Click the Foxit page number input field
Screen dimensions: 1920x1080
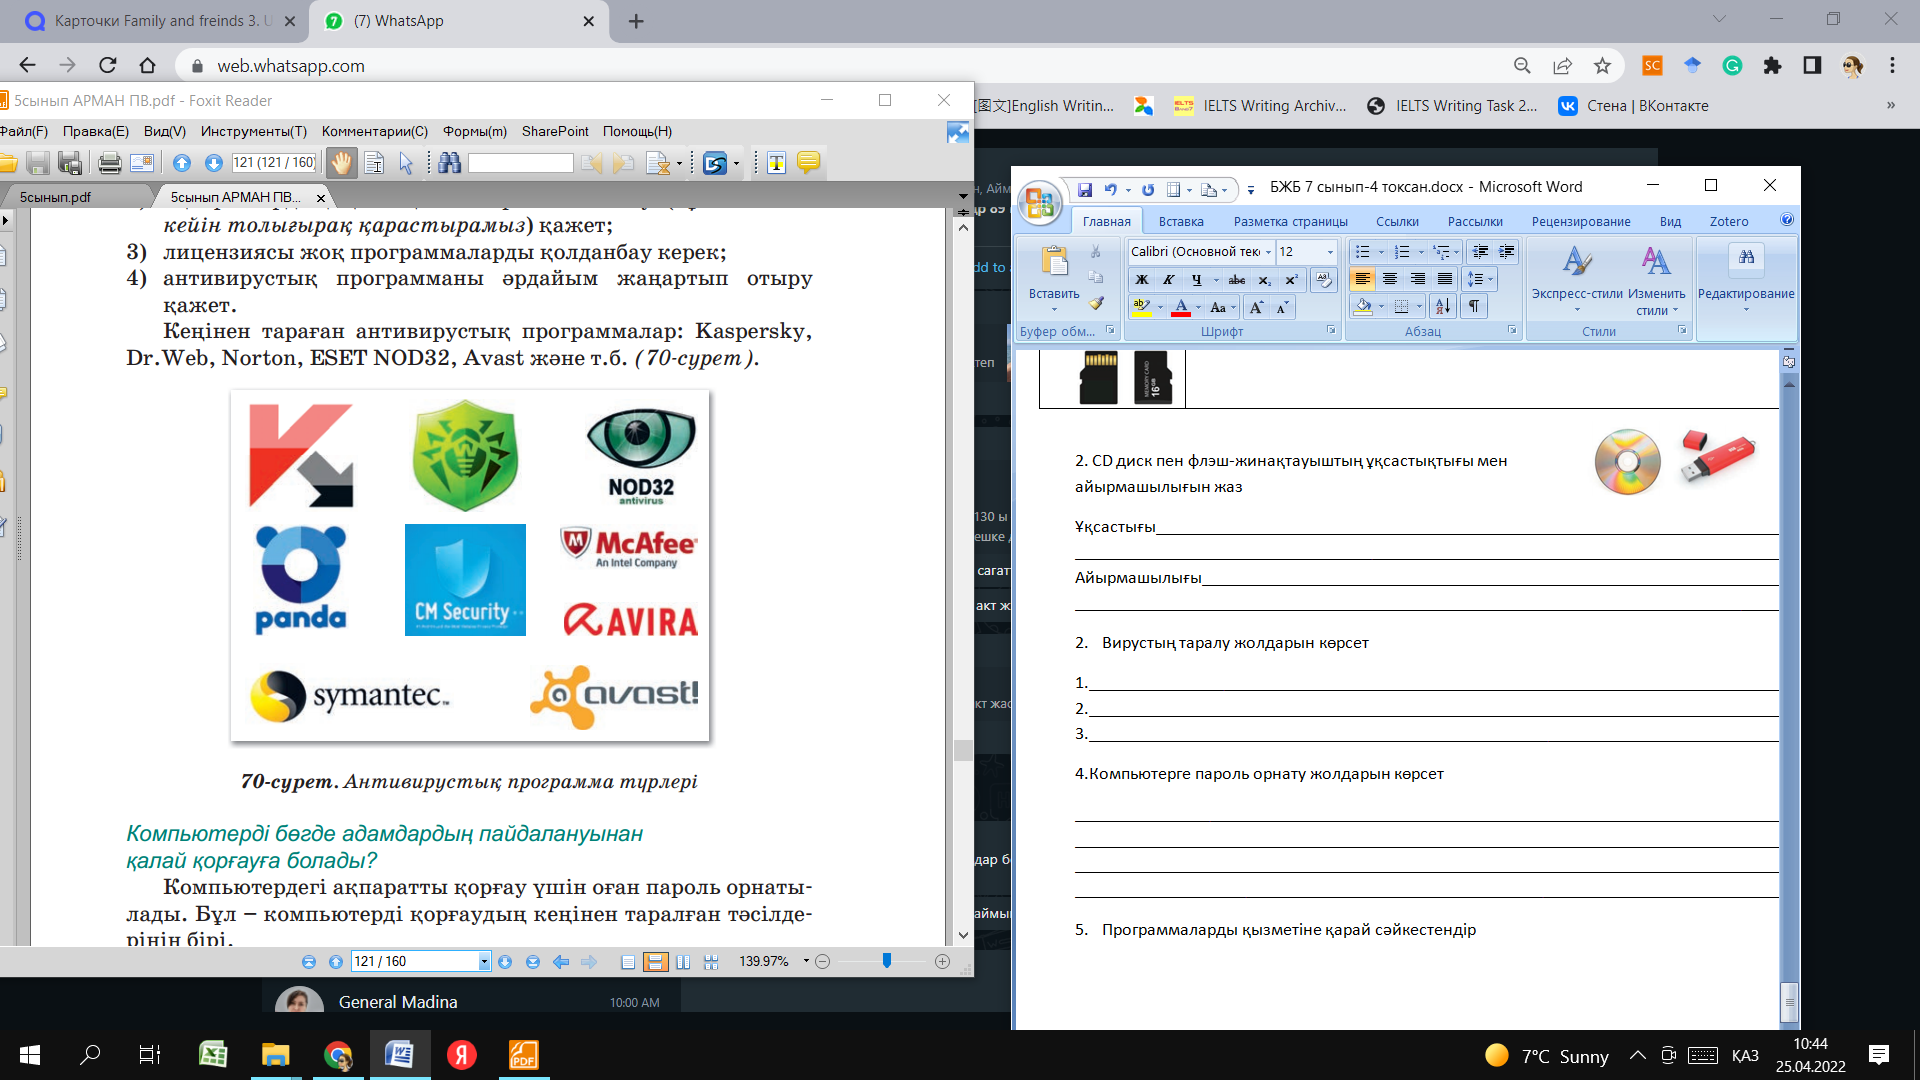(413, 961)
